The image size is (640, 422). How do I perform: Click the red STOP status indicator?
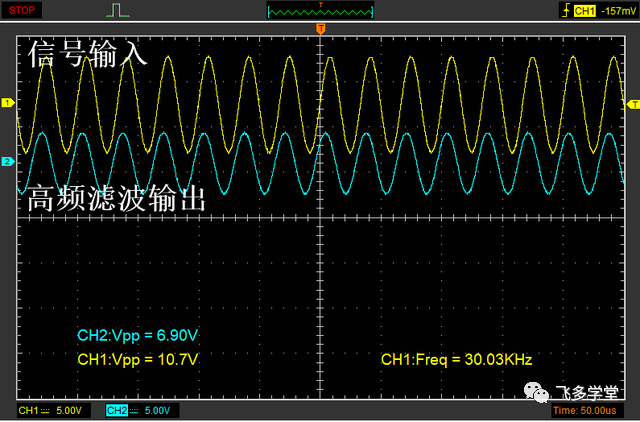point(22,10)
